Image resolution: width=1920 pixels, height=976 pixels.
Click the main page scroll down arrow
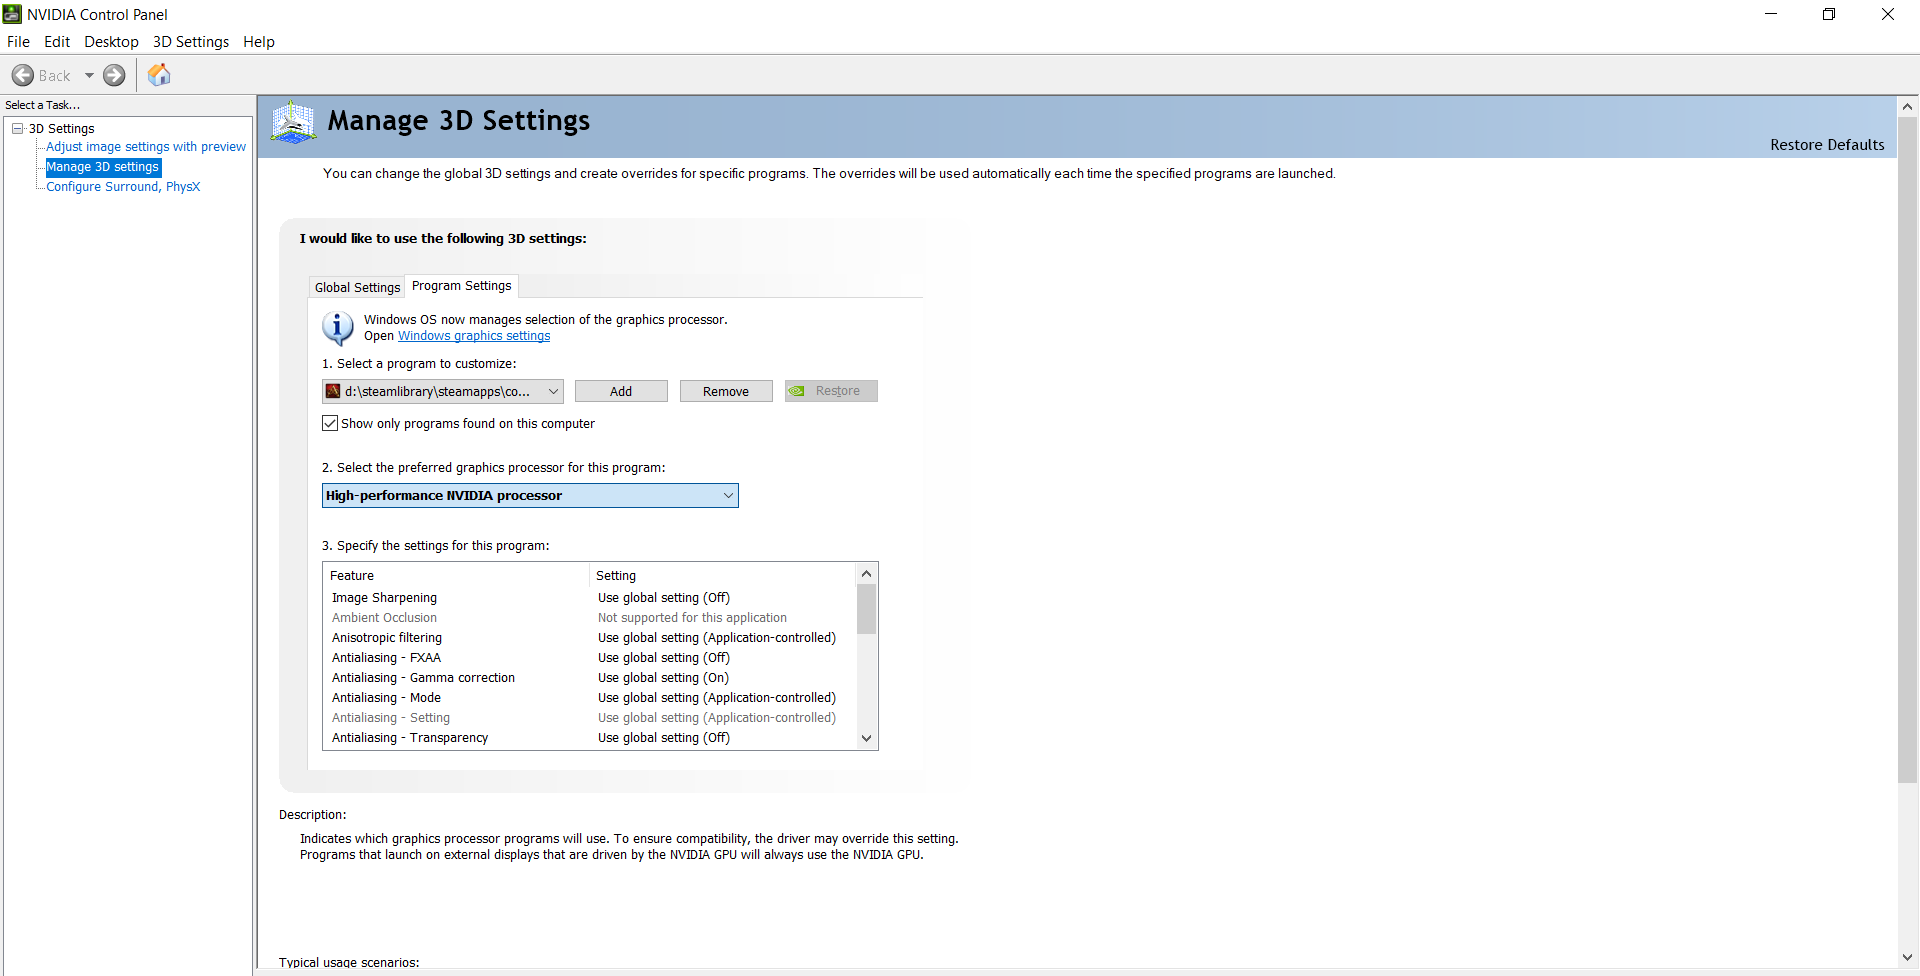1907,957
